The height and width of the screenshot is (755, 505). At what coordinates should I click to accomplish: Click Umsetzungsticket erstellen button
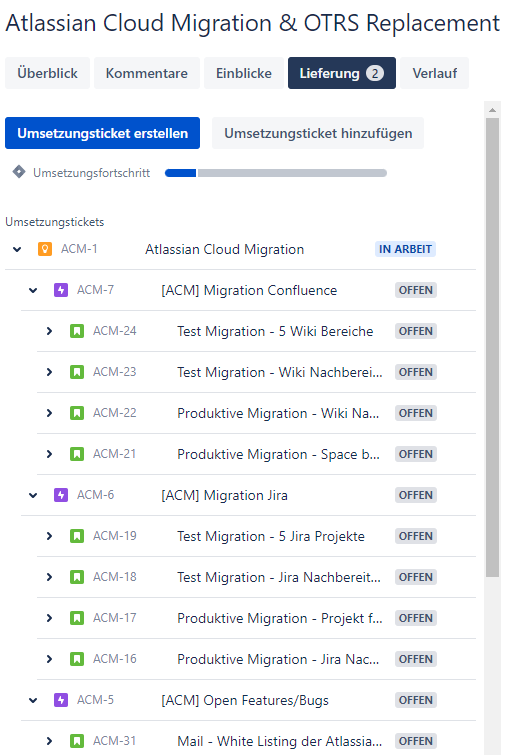[x=103, y=133]
